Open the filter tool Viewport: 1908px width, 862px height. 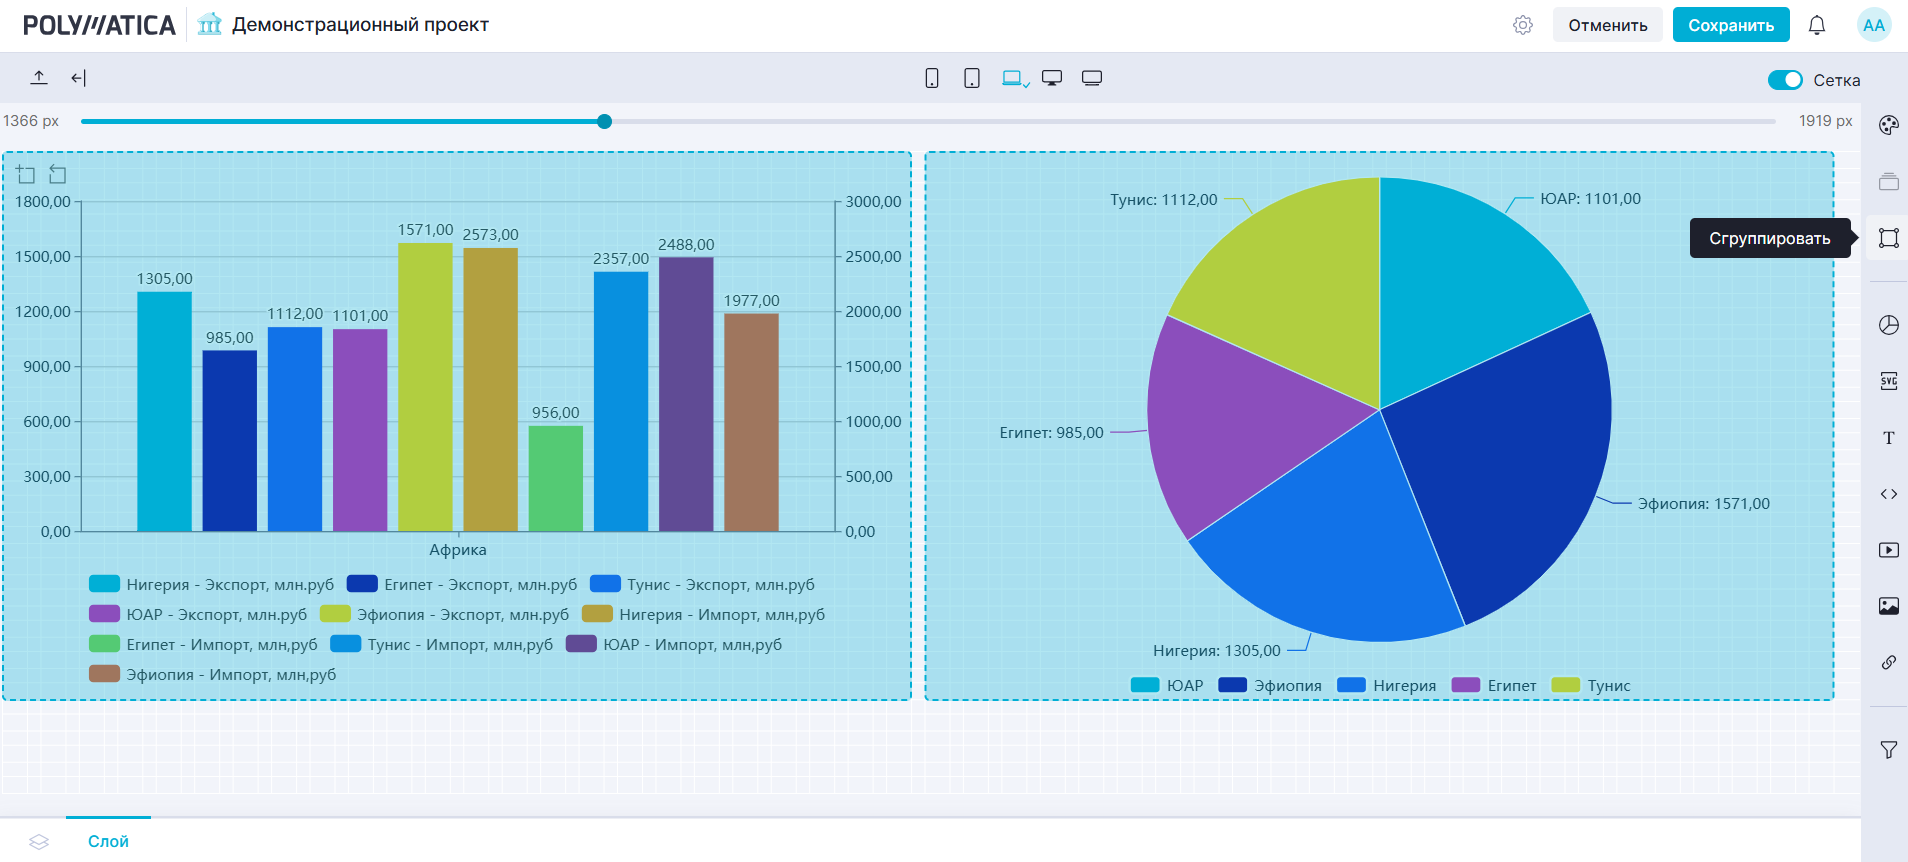(x=1888, y=750)
